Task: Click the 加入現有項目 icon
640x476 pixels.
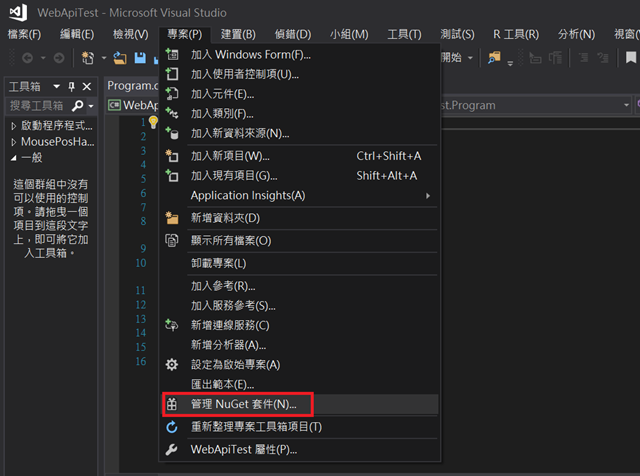Action: coord(172,176)
